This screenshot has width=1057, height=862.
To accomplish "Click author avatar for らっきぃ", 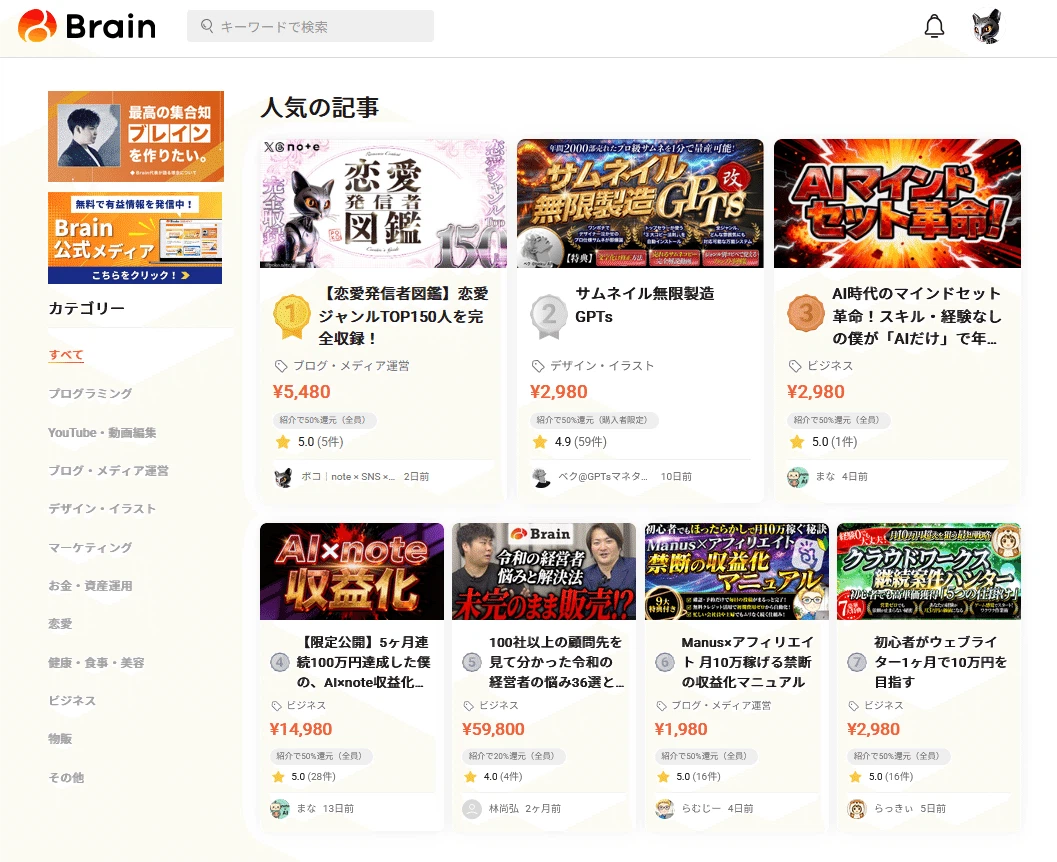I will tap(856, 808).
